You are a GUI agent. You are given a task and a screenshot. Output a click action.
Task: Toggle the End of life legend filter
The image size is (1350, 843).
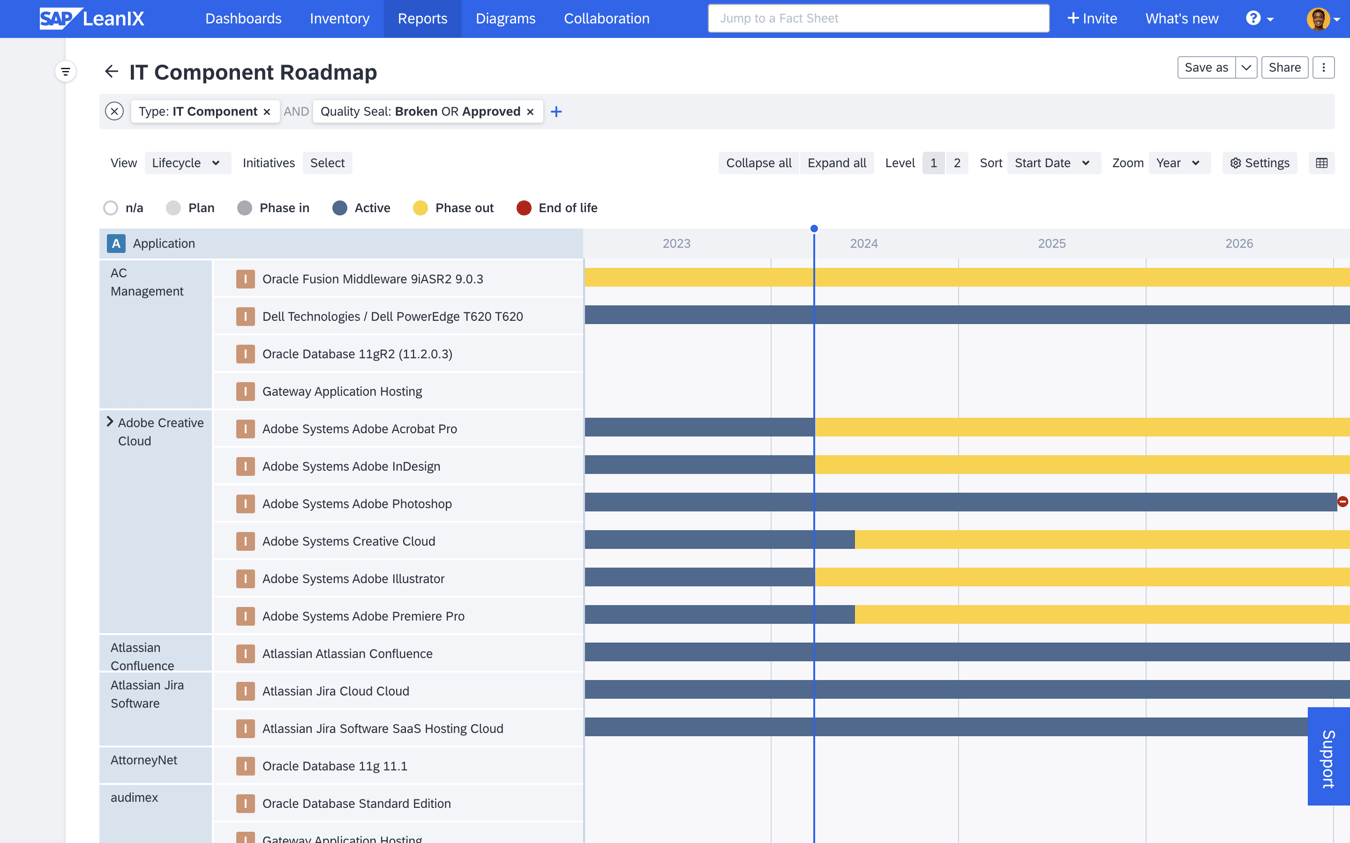click(x=523, y=207)
